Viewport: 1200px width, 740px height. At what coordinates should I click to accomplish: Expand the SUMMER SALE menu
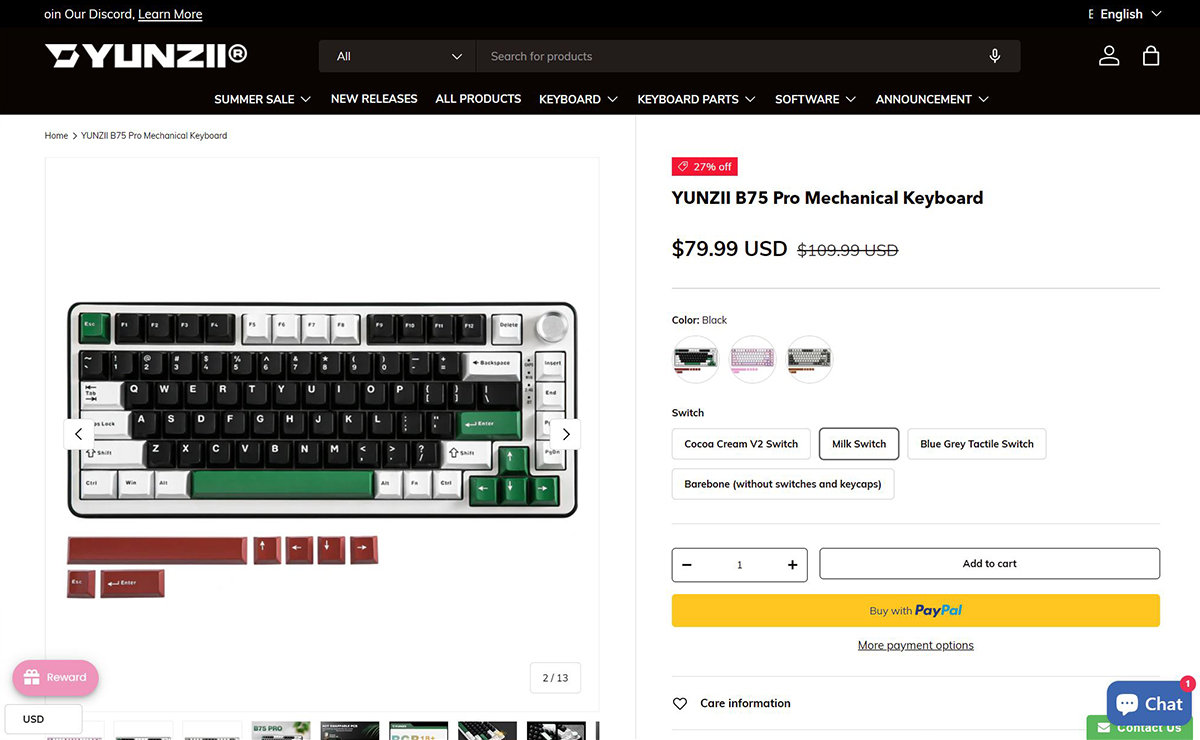(263, 99)
